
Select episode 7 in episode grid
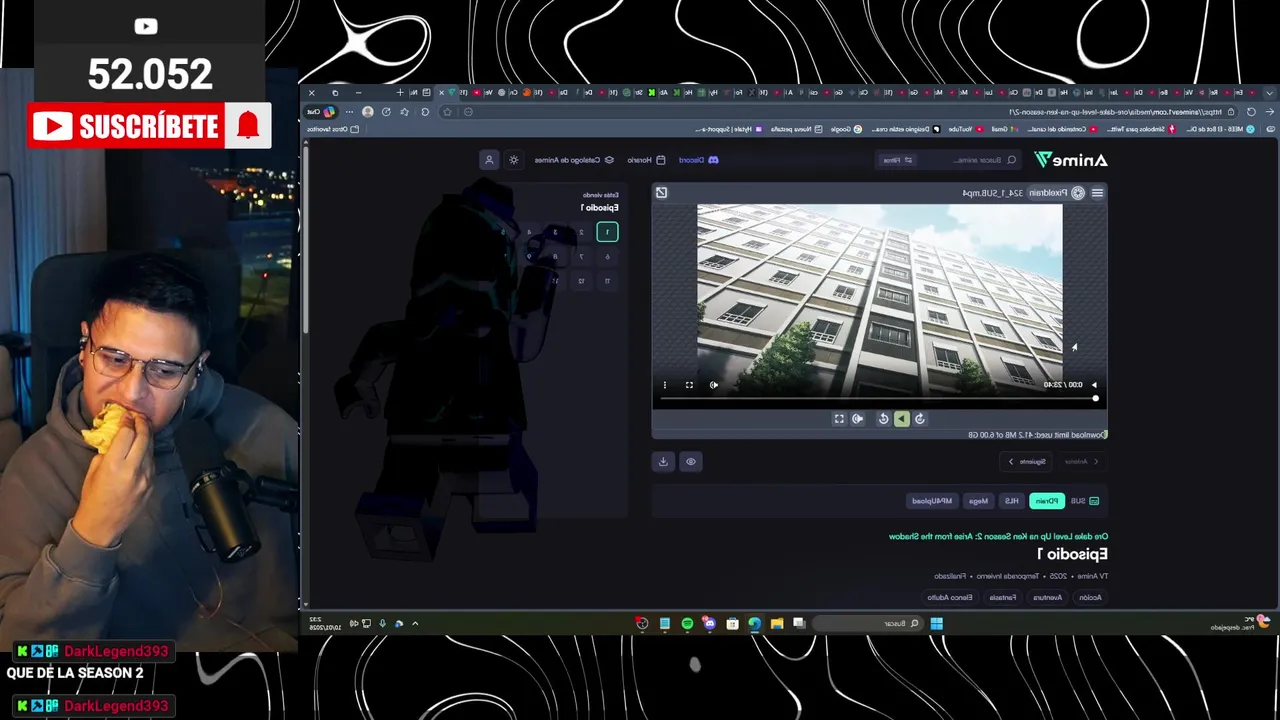point(581,257)
